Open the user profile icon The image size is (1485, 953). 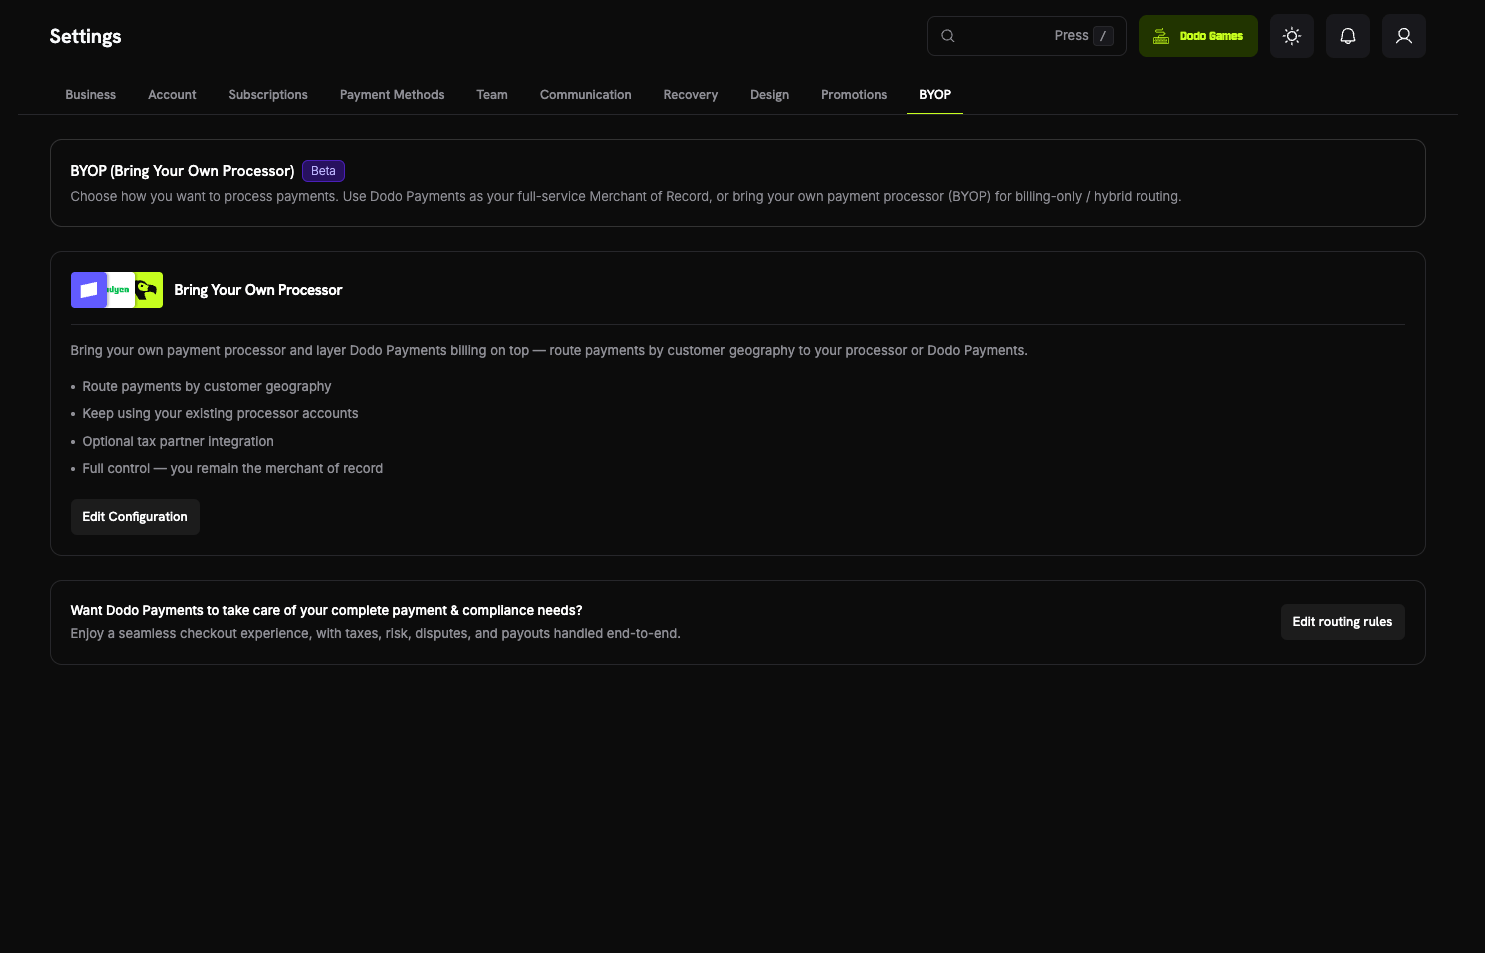click(1404, 36)
